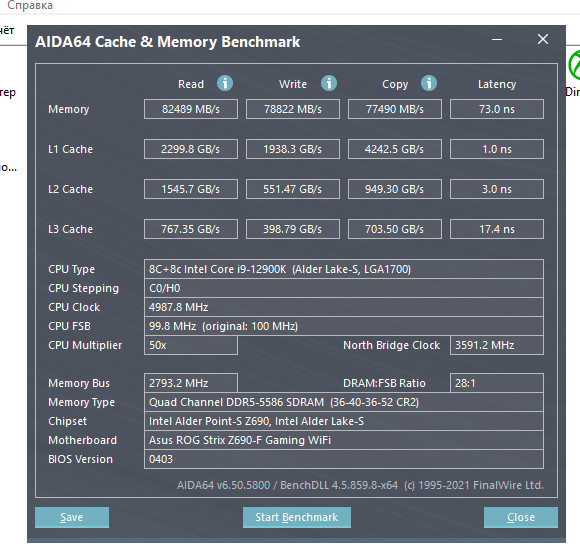The height and width of the screenshot is (553, 580).
Task: Select the Memory Read result field
Action: point(191,109)
